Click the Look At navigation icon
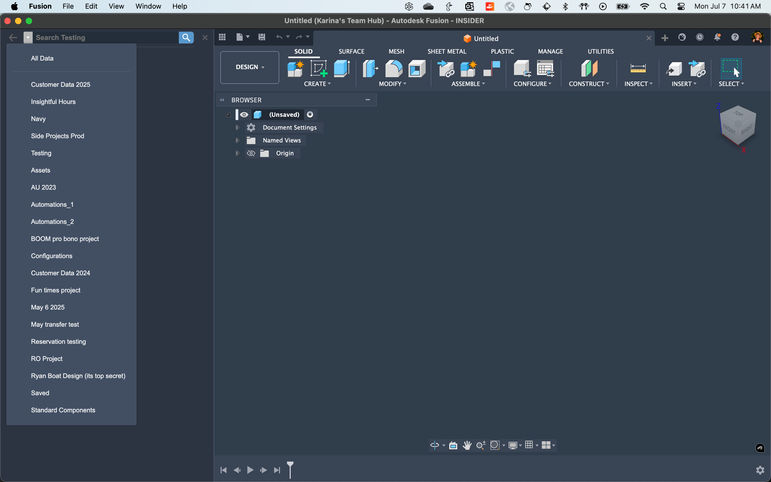771x482 pixels. (x=453, y=445)
